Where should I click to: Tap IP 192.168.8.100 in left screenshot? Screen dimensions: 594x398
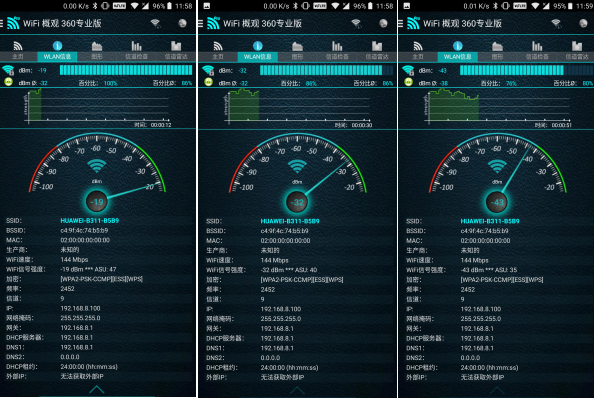click(x=80, y=308)
